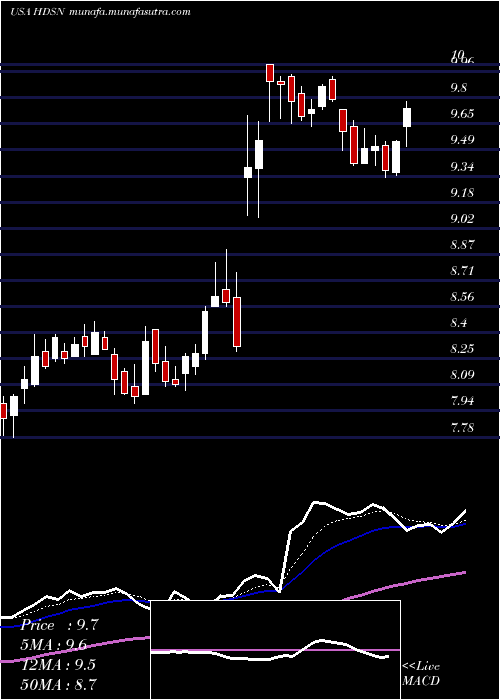Click the 8.87 price axis label
The height and width of the screenshot is (700, 500).
(462, 245)
